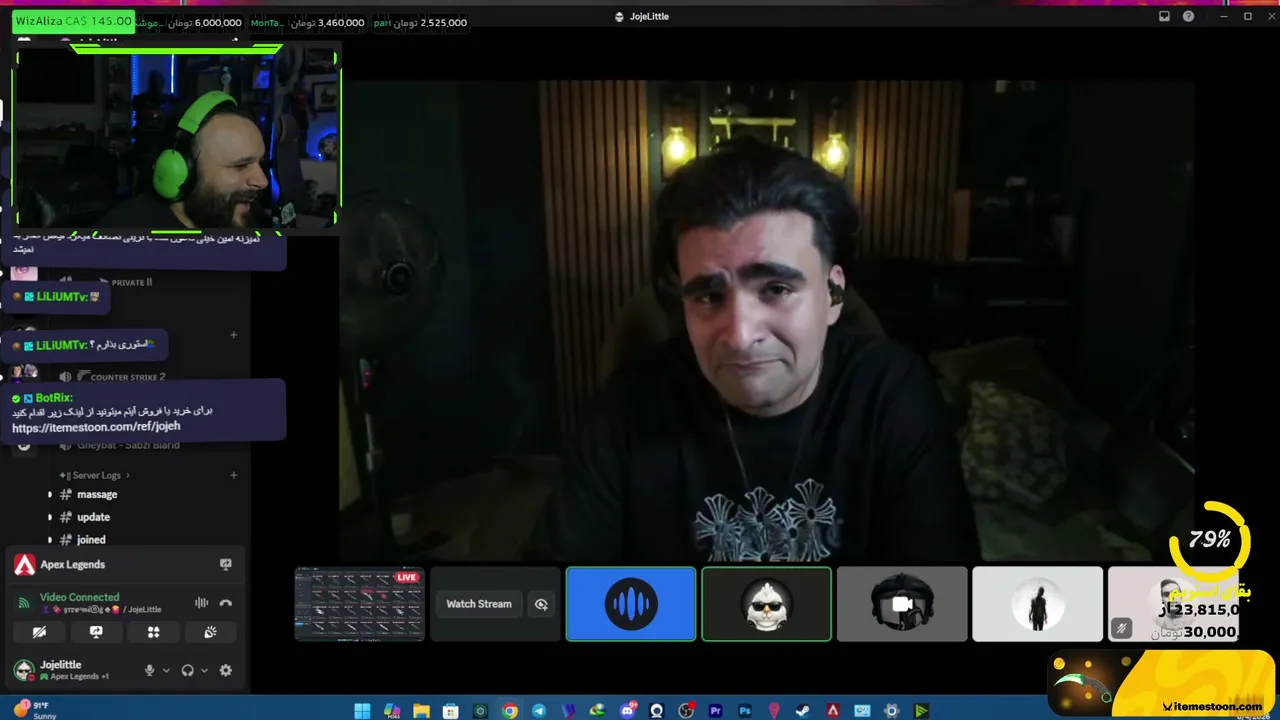The width and height of the screenshot is (1280, 720).
Task: Click the Watch Stream button
Action: click(479, 604)
